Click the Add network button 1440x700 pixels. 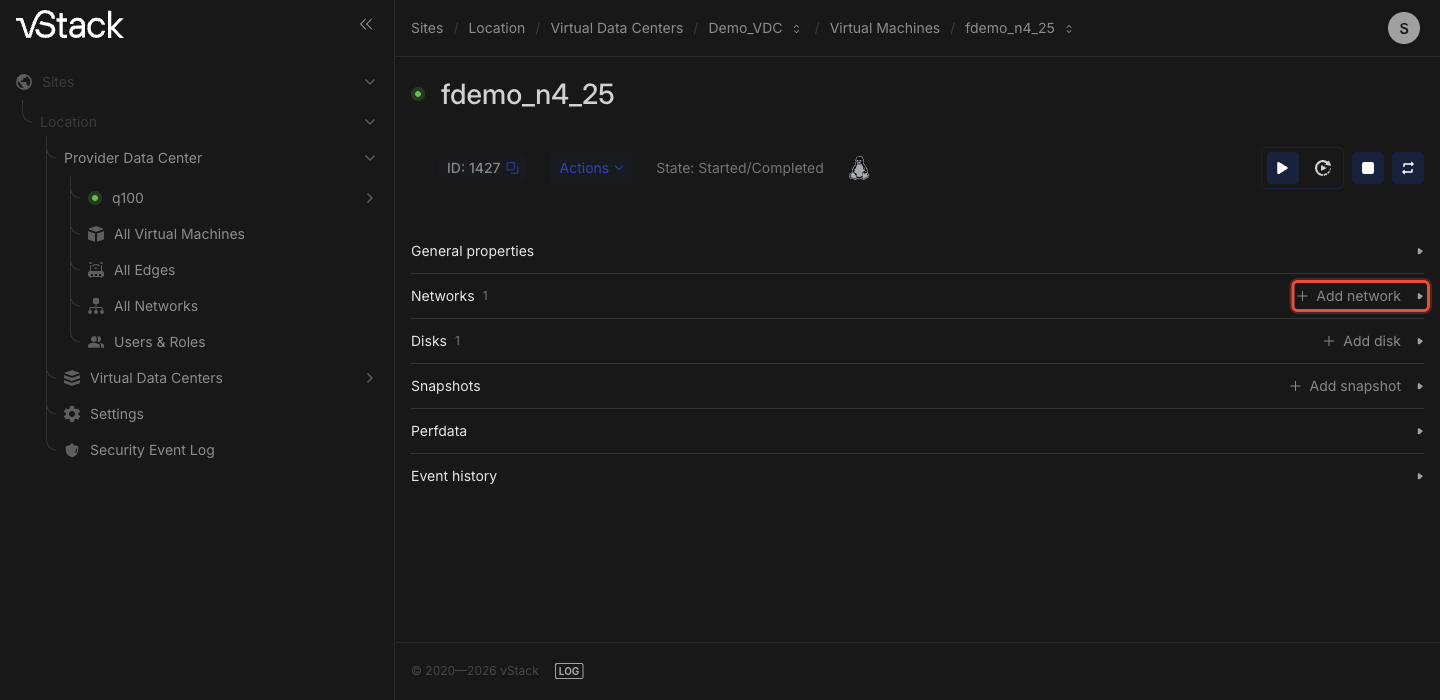tap(1349, 296)
